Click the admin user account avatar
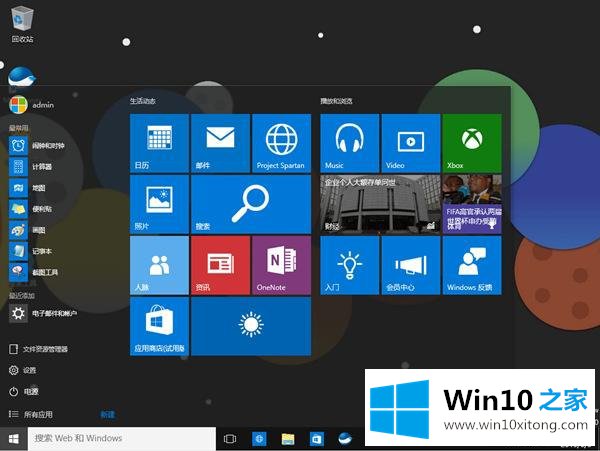Viewport: 600px width, 451px height. (18, 105)
